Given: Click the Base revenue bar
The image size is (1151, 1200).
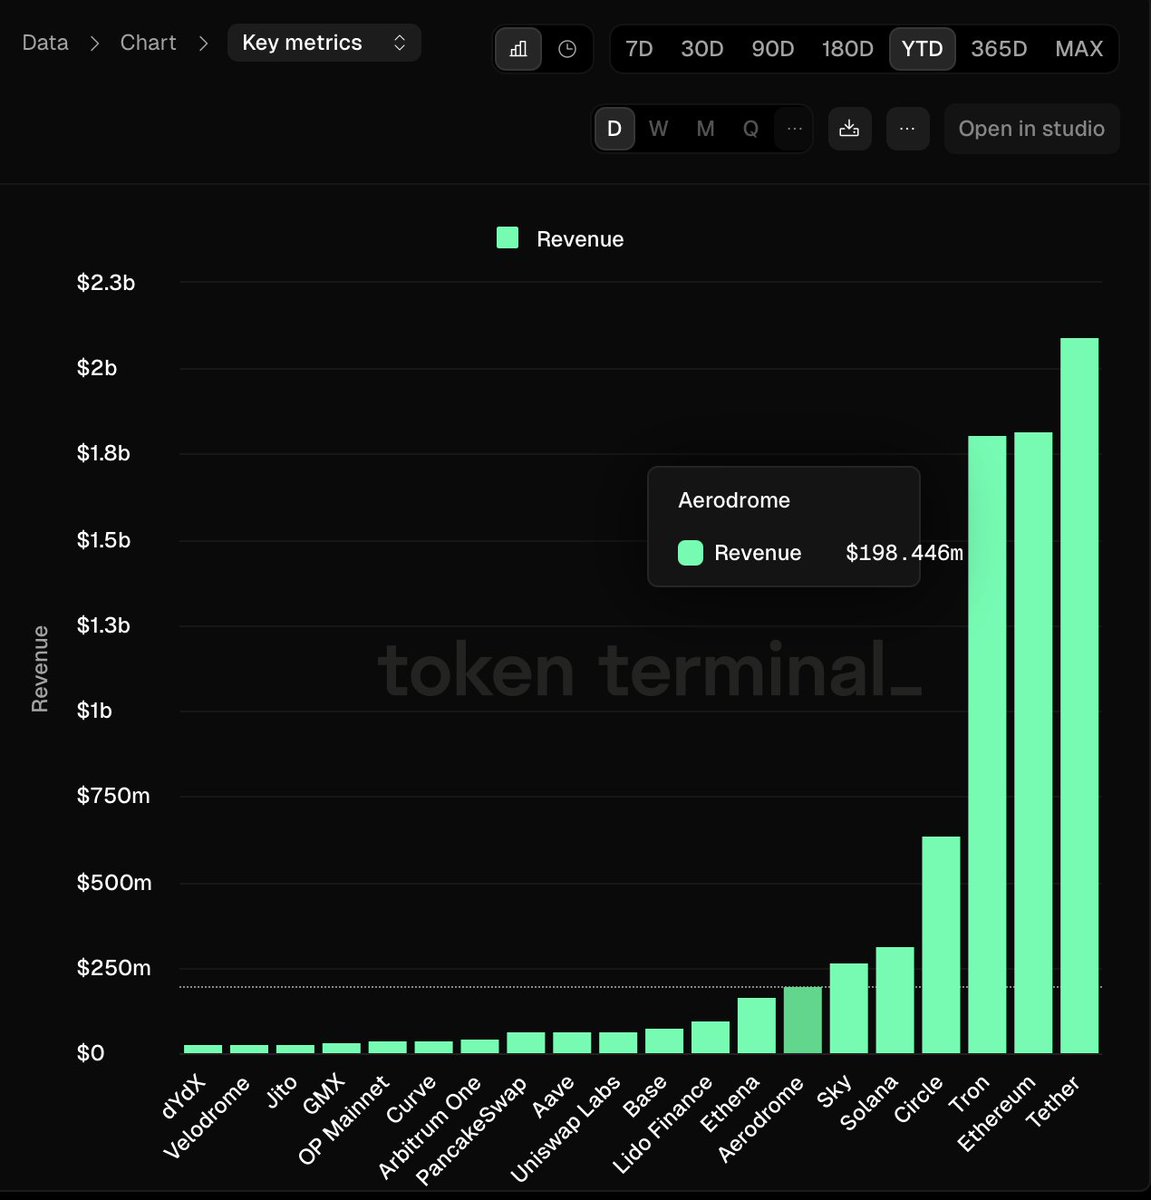Looking at the screenshot, I should tap(665, 1041).
